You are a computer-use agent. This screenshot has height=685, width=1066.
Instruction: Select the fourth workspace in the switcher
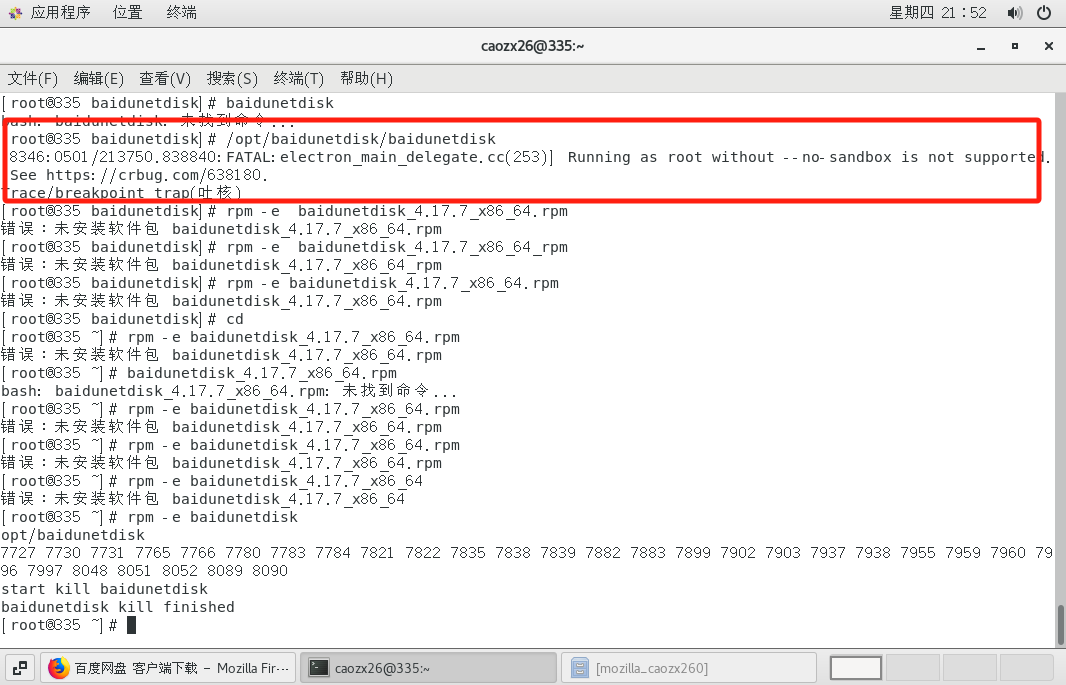point(1027,668)
